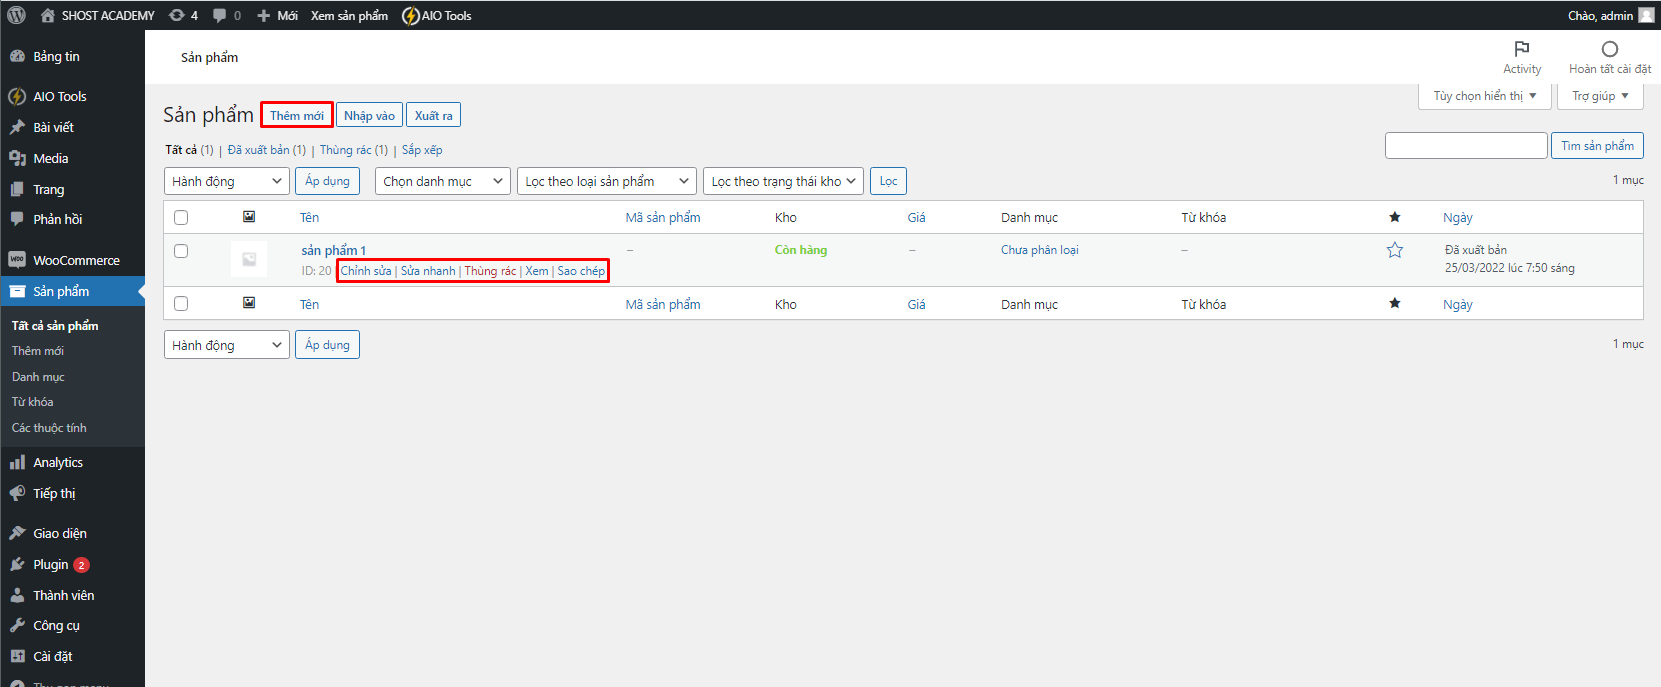Click Sửa nhanh under sản phẩm 1
Viewport: 1661px width, 687px height.
(428, 271)
